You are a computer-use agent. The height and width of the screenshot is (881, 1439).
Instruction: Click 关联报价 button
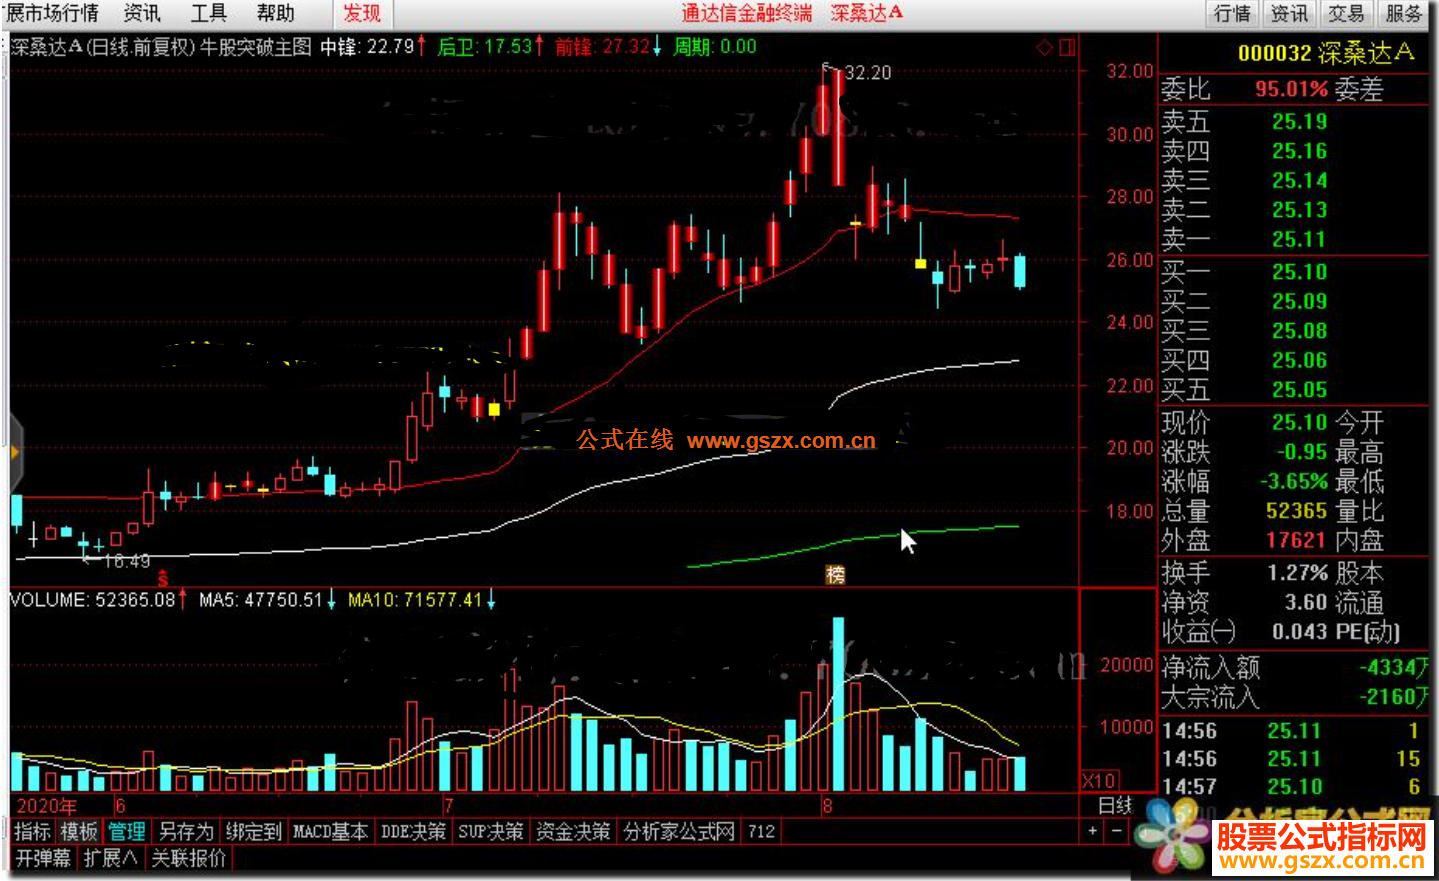click(x=188, y=857)
